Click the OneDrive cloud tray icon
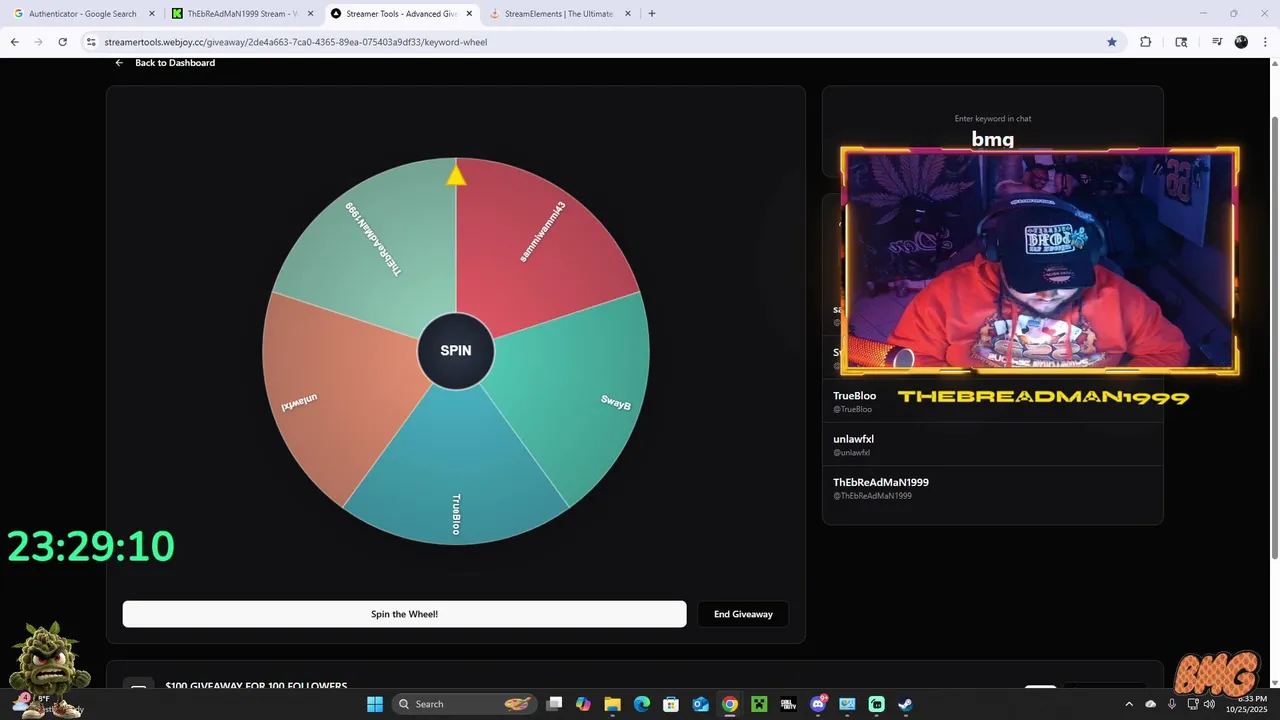The width and height of the screenshot is (1280, 720). click(x=1151, y=704)
